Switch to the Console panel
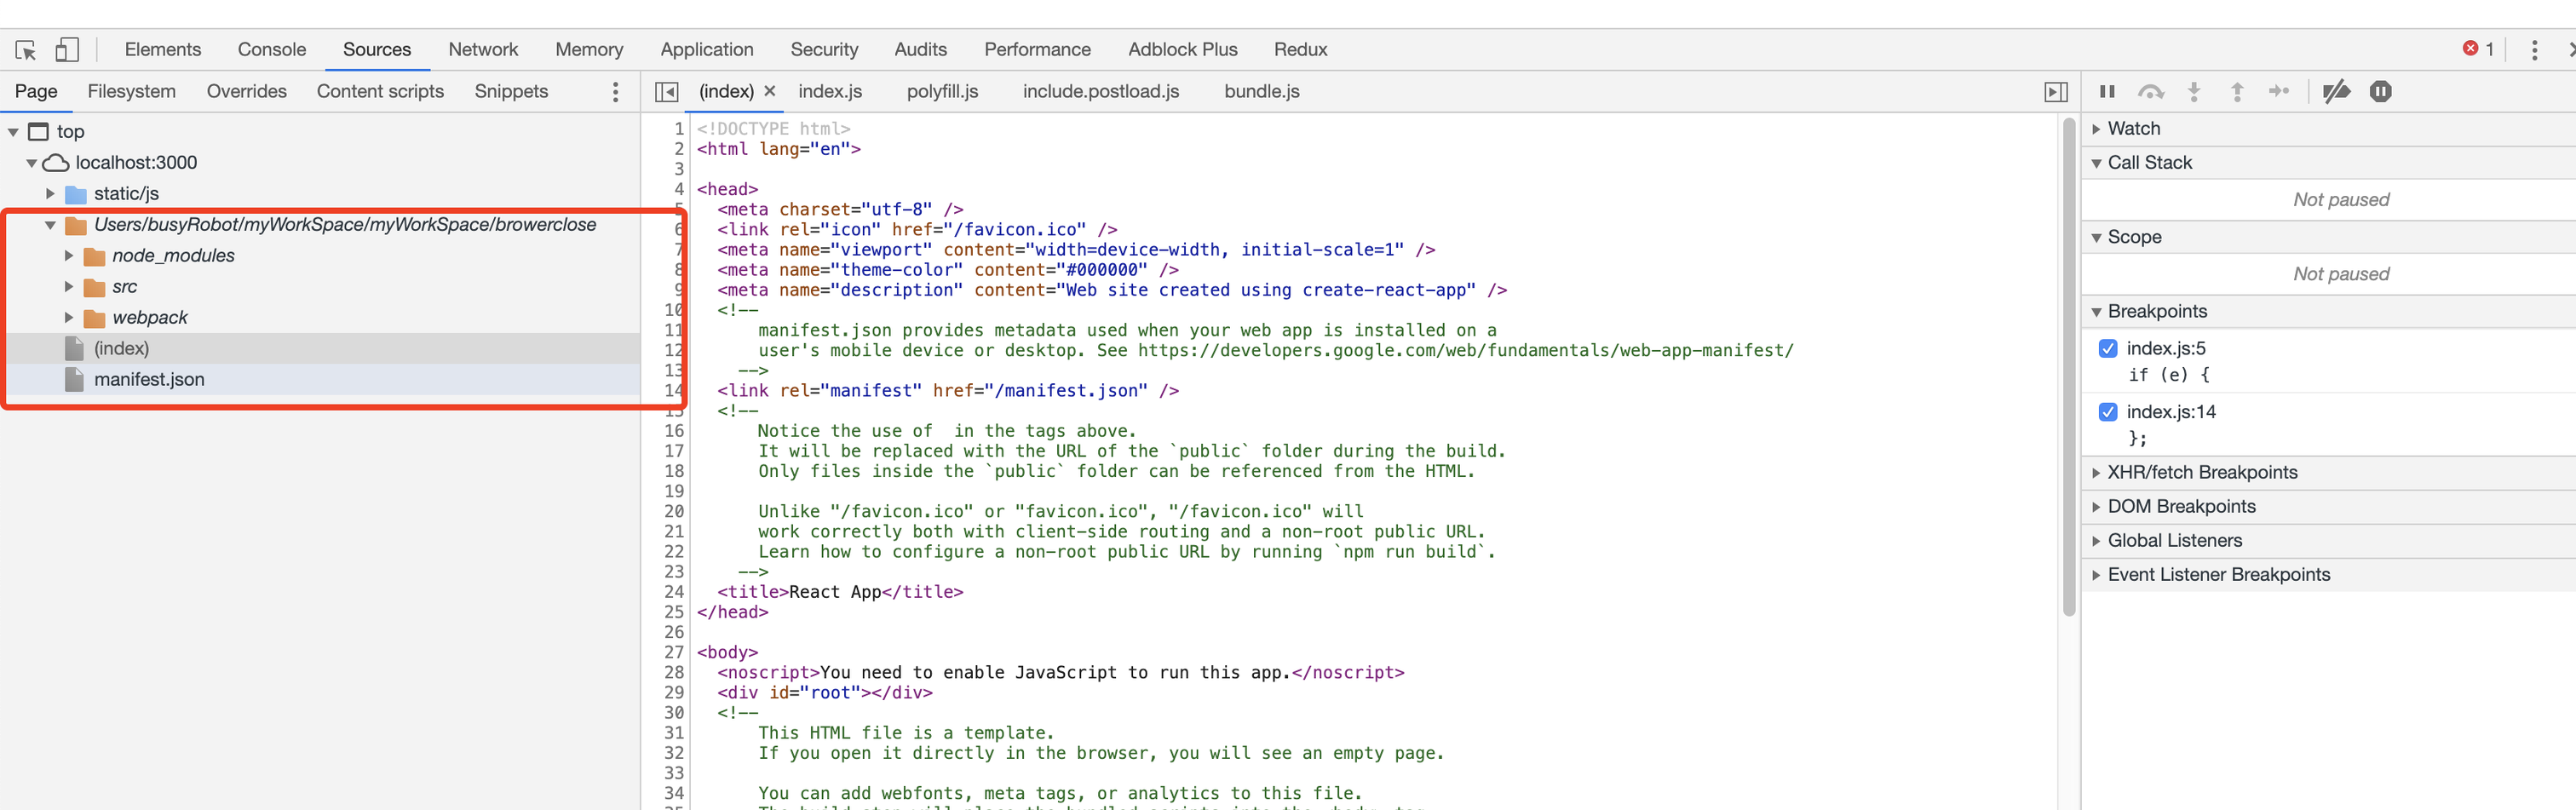 tap(272, 49)
